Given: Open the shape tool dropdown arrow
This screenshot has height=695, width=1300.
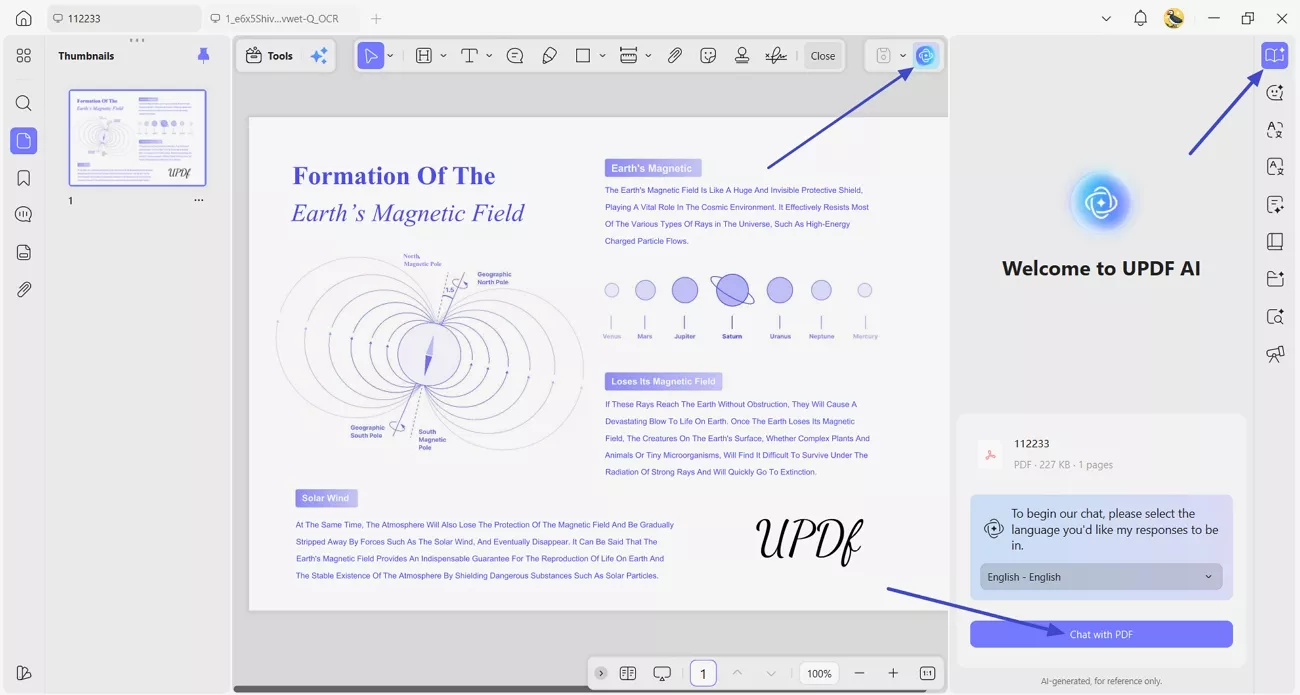Looking at the screenshot, I should click(602, 56).
